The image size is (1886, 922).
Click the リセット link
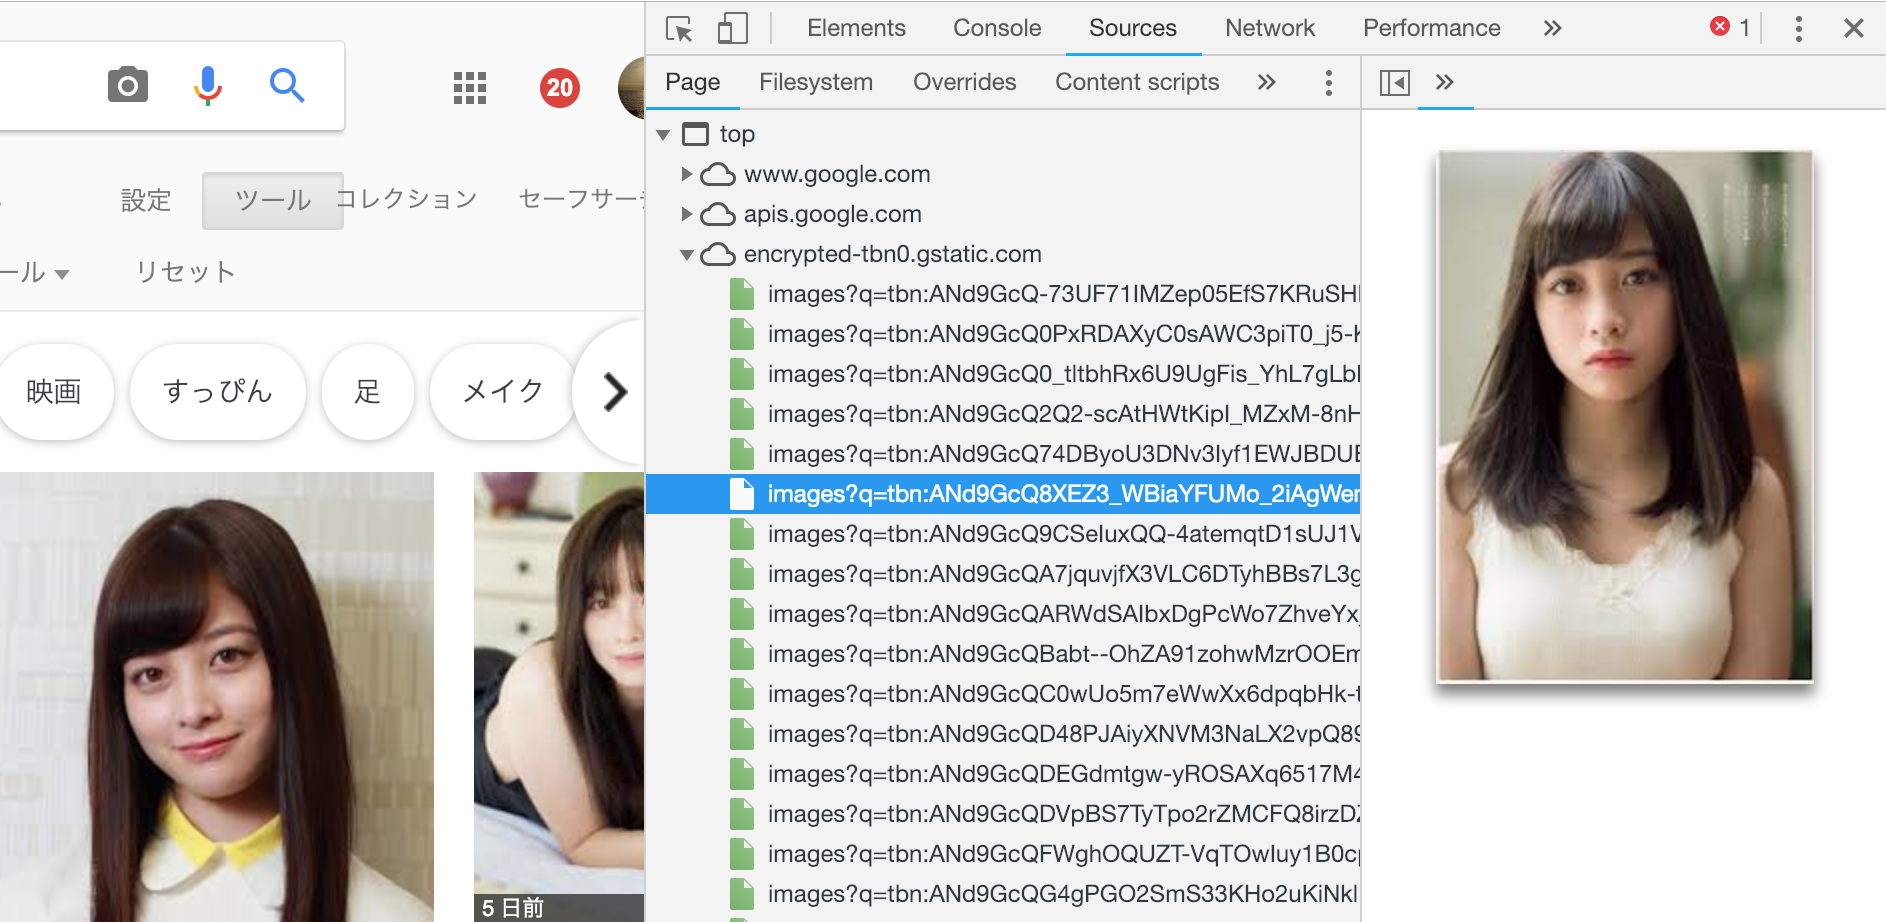click(185, 272)
